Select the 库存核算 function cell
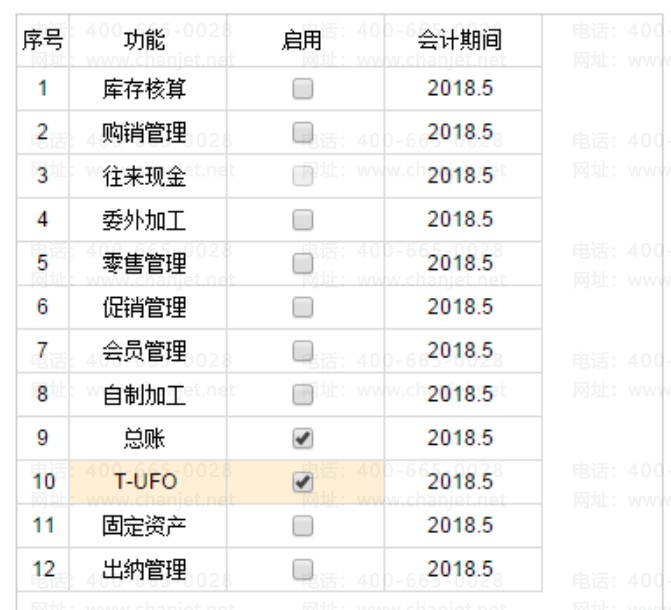671x610 pixels. 145,89
